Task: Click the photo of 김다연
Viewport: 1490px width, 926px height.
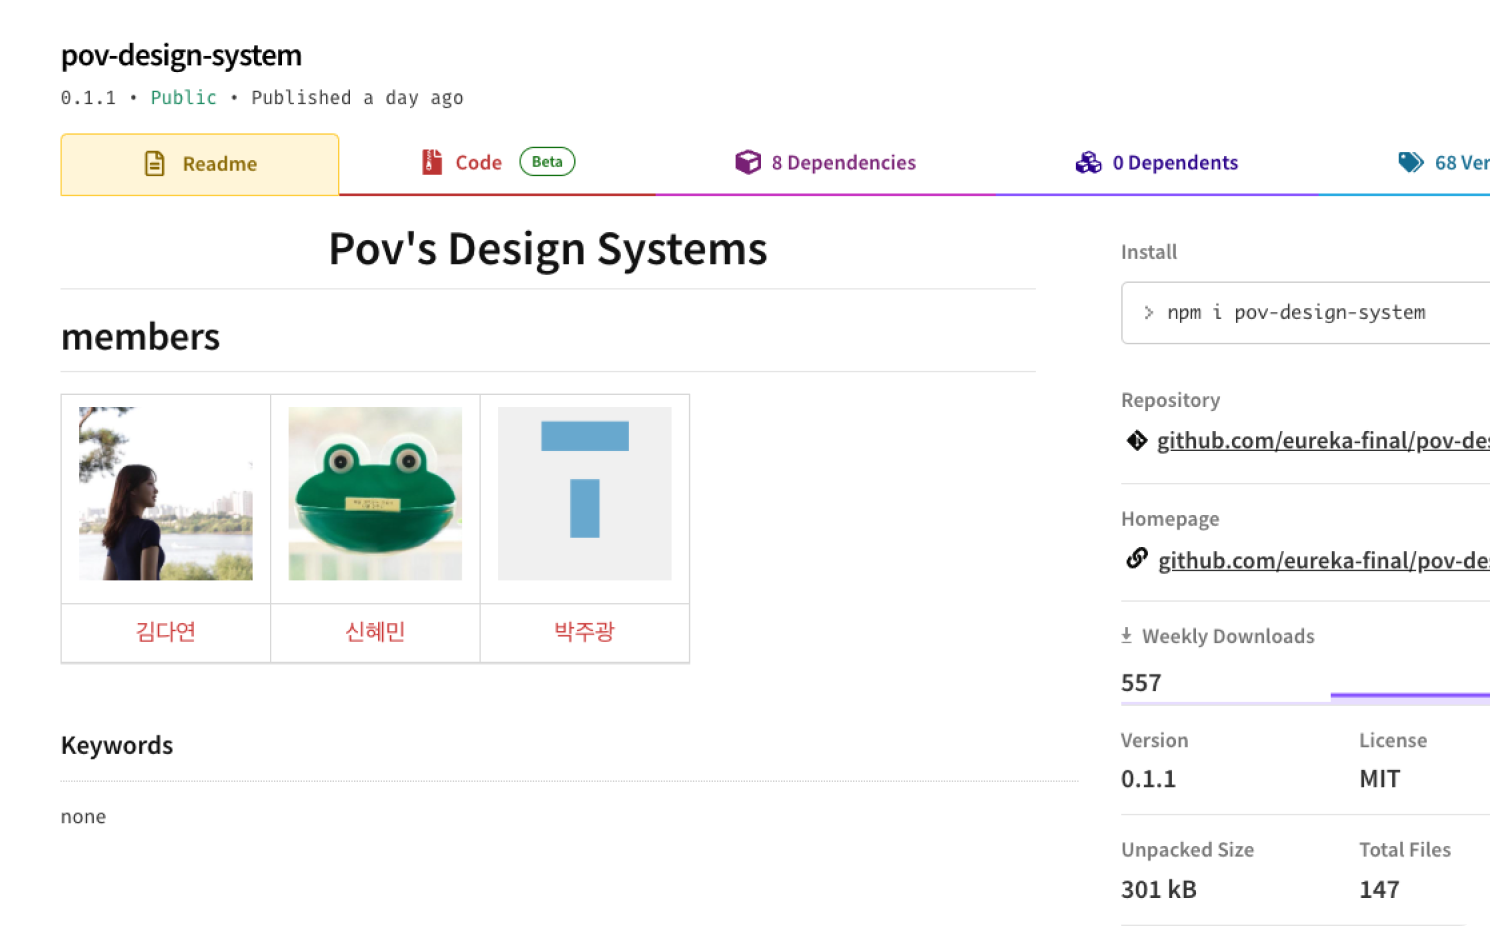Action: pos(166,493)
